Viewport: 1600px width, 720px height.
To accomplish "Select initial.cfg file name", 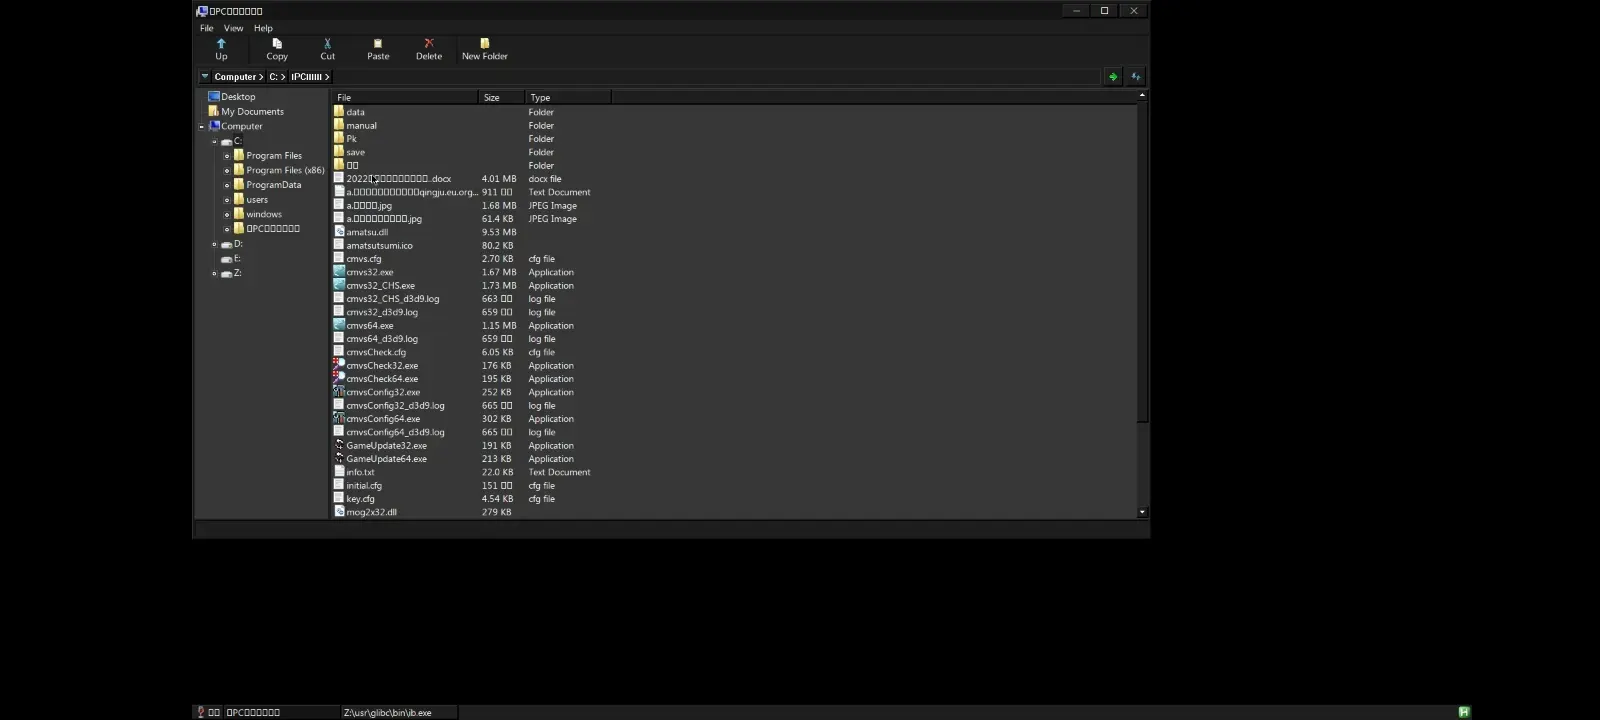I will [x=364, y=486].
